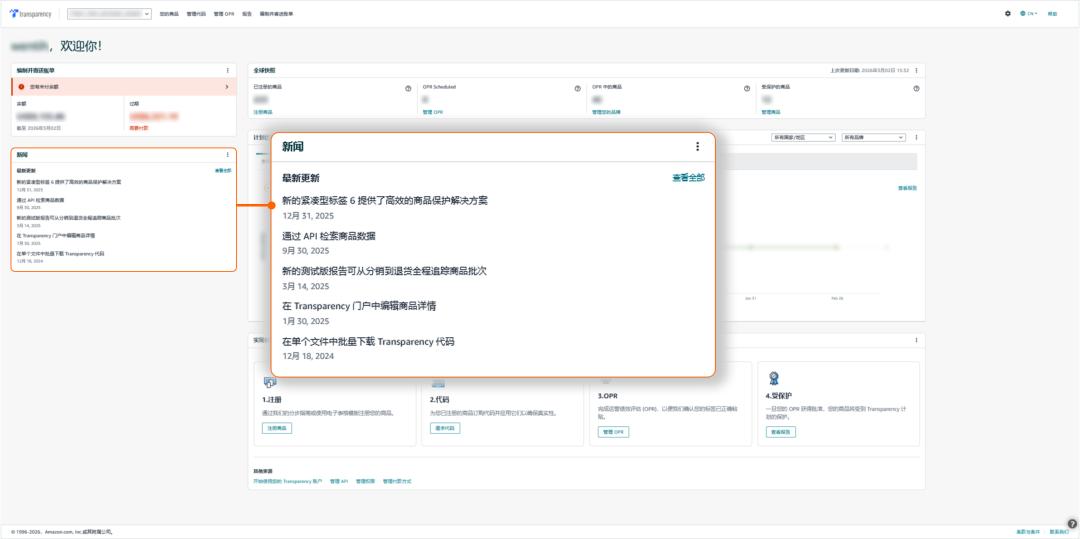
Task: Open 管理代码 in top navigation
Action: click(196, 14)
